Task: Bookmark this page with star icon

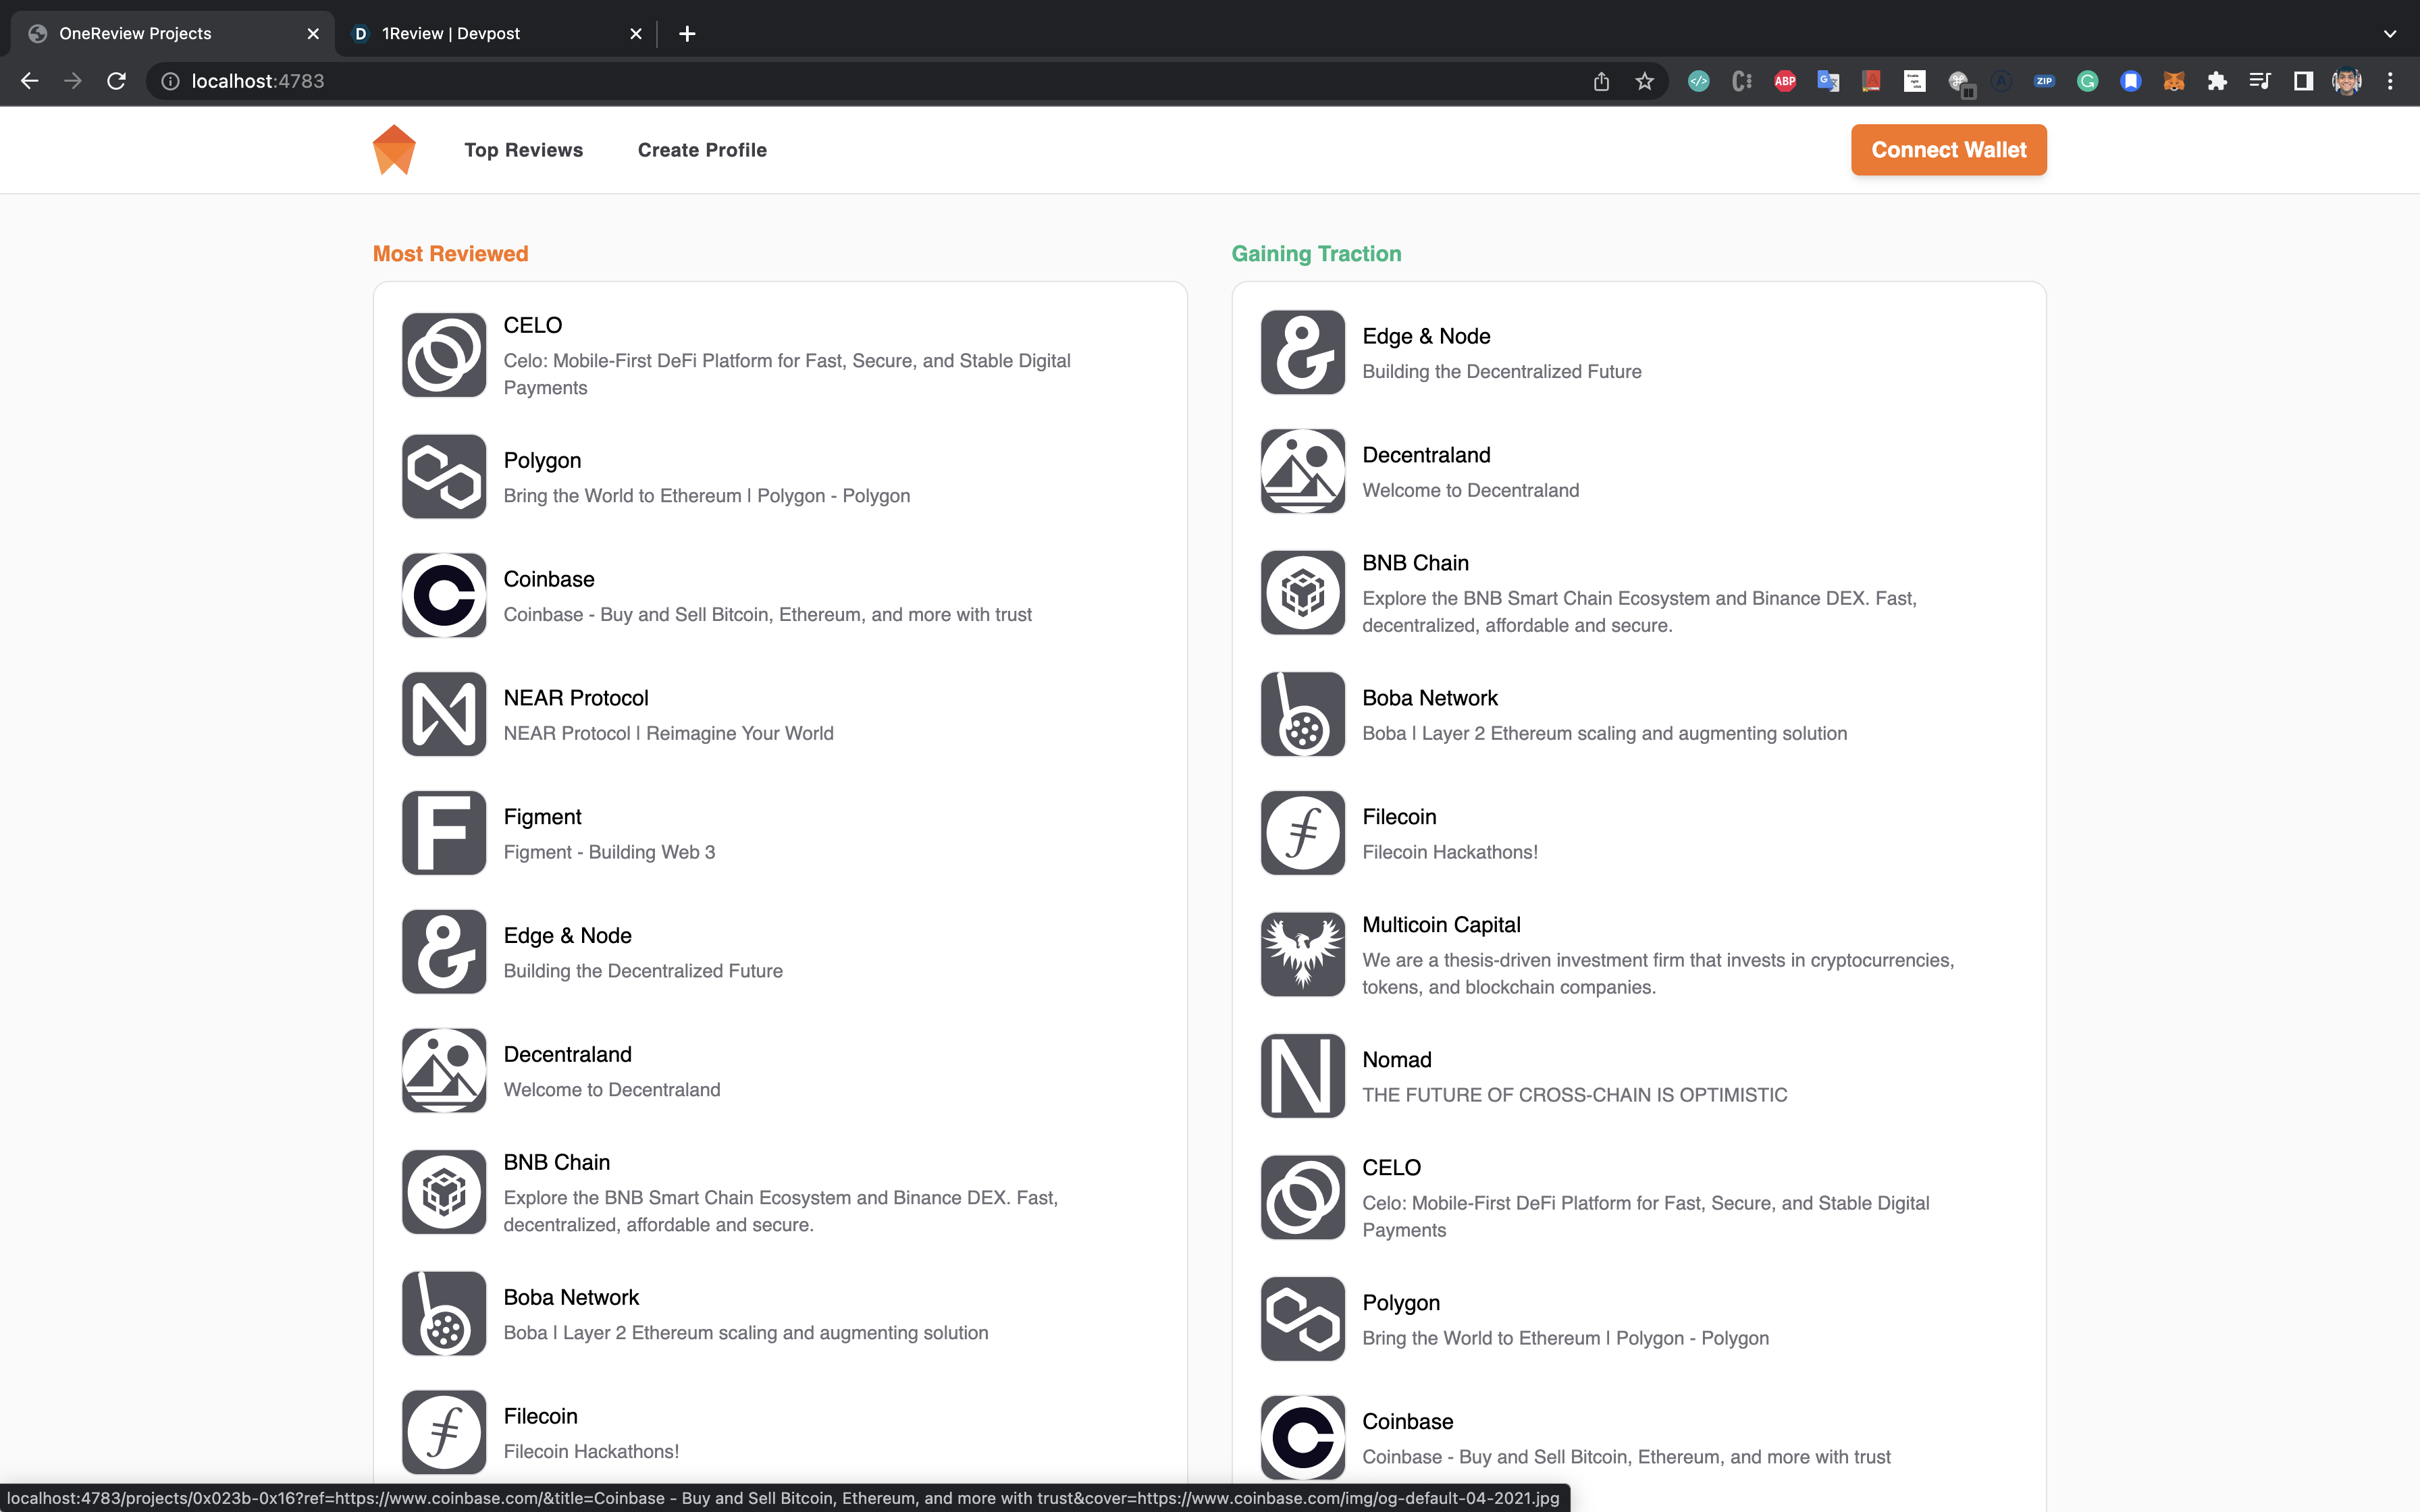Action: (x=1644, y=81)
